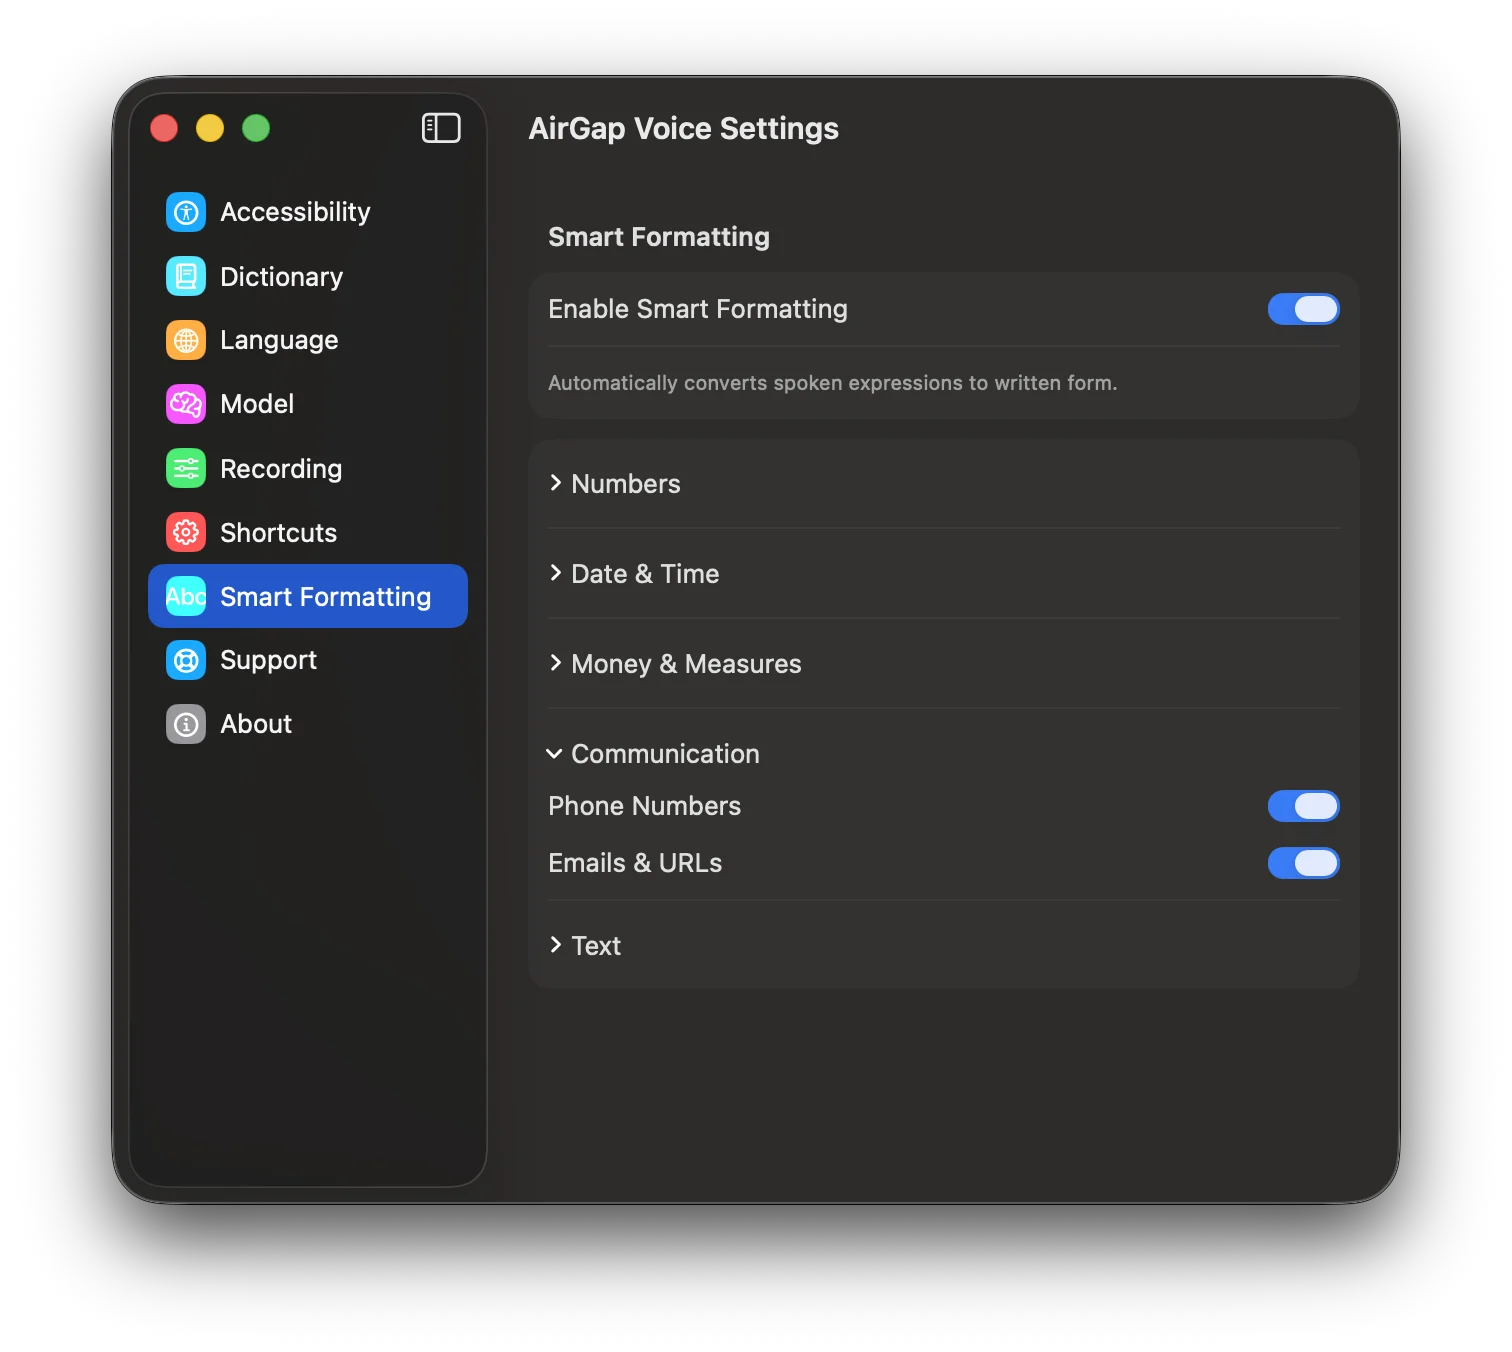The image size is (1512, 1352).
Task: Click the AirGap Voice Settings title
Action: point(684,129)
